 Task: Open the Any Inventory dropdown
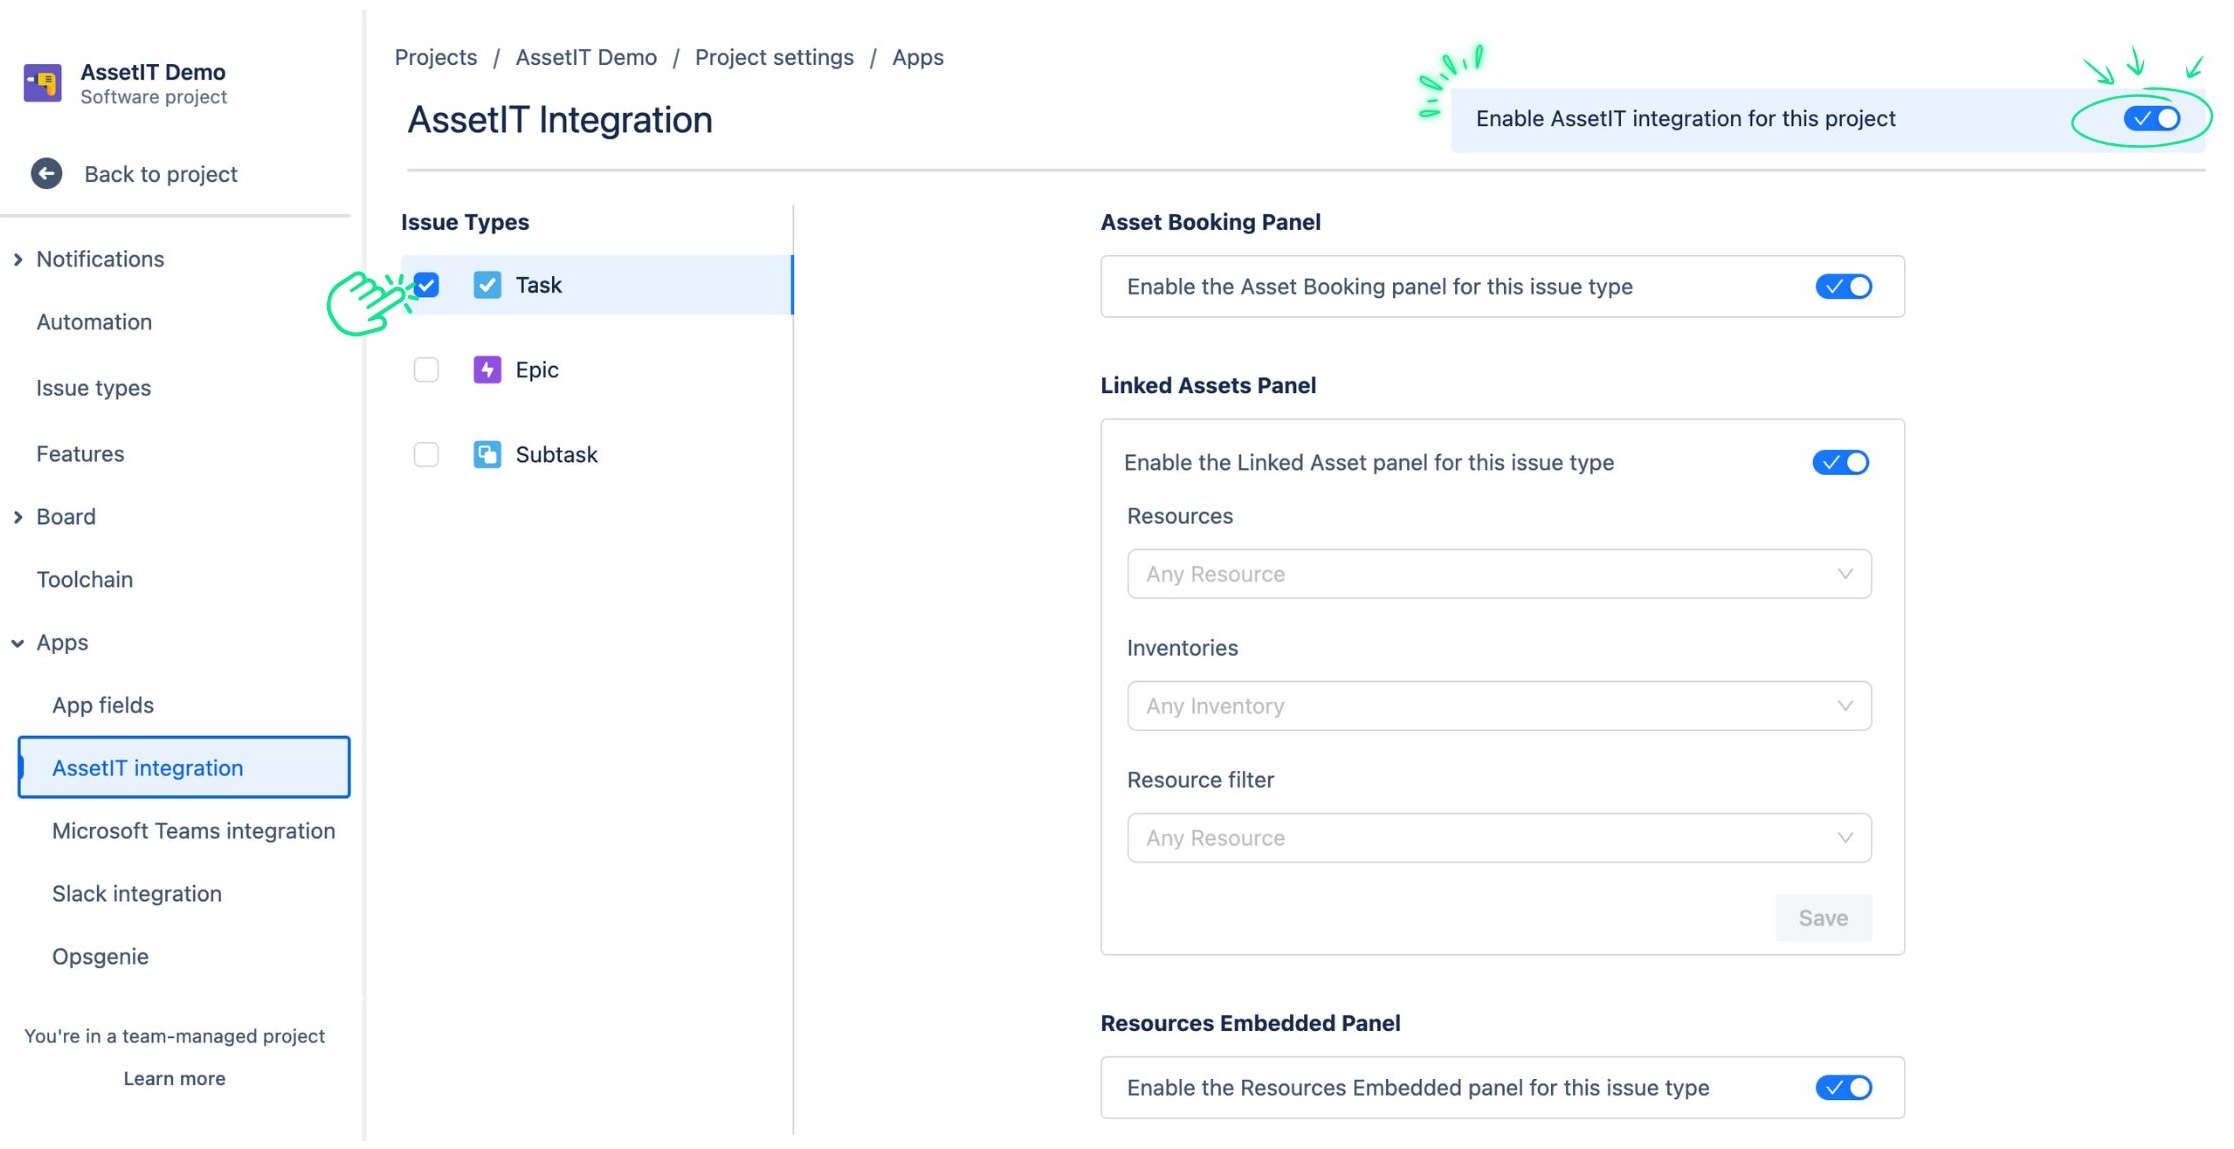1497,705
